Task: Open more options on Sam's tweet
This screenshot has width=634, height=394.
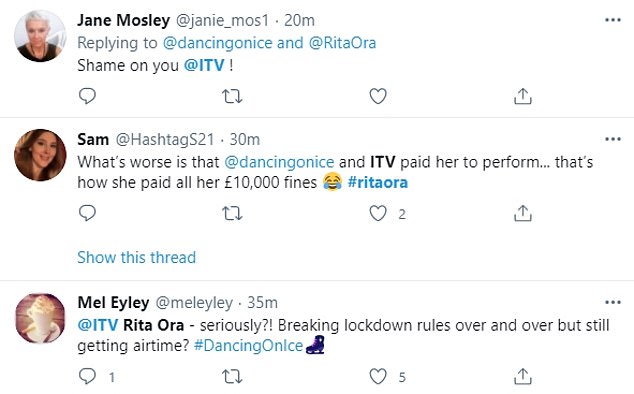Action: pyautogui.click(x=613, y=139)
